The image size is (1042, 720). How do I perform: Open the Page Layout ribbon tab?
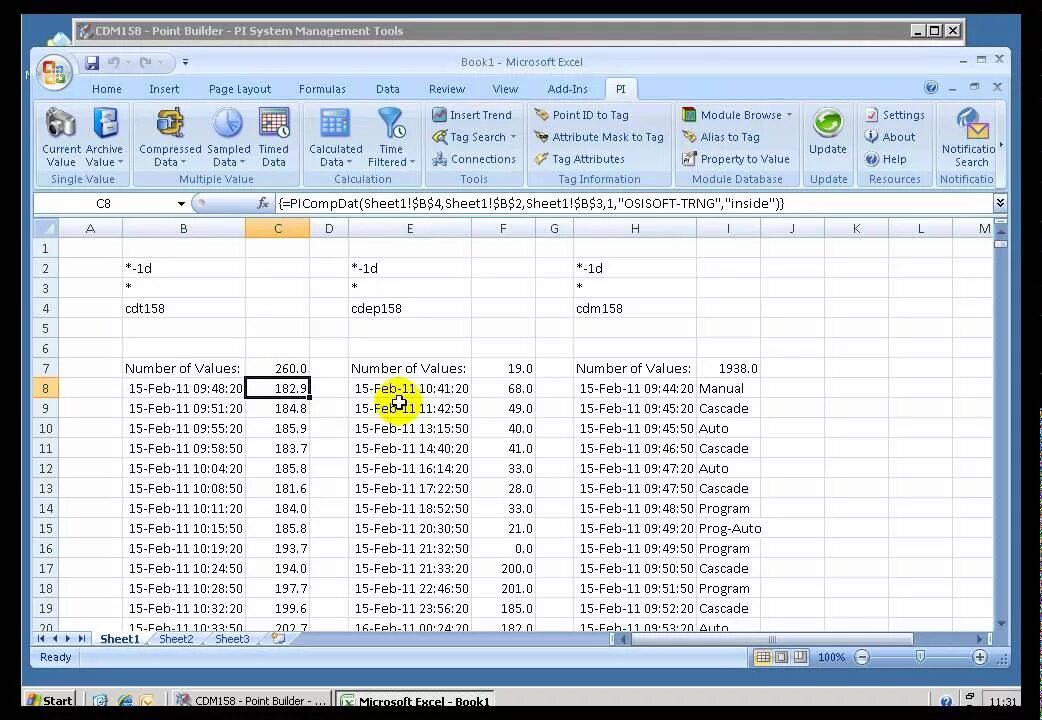(x=240, y=89)
